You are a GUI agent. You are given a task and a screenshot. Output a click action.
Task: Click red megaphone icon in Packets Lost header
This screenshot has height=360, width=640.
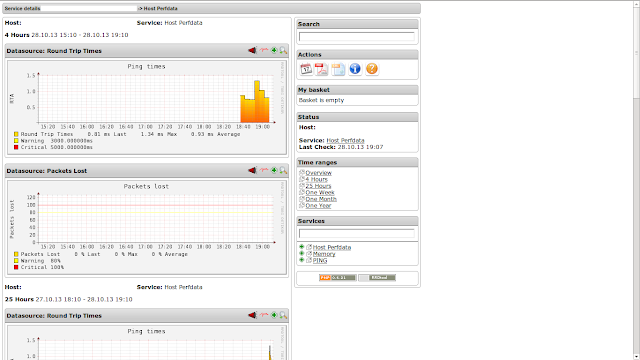pos(252,170)
